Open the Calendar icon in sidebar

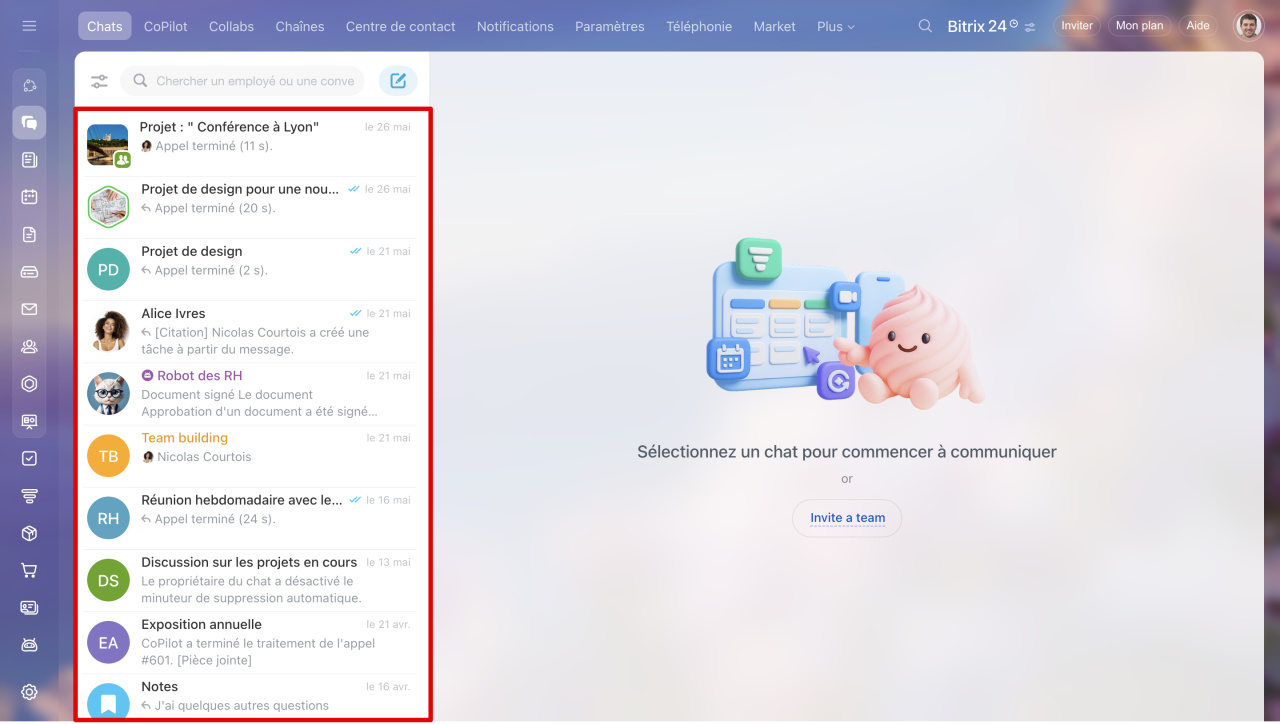[x=29, y=197]
